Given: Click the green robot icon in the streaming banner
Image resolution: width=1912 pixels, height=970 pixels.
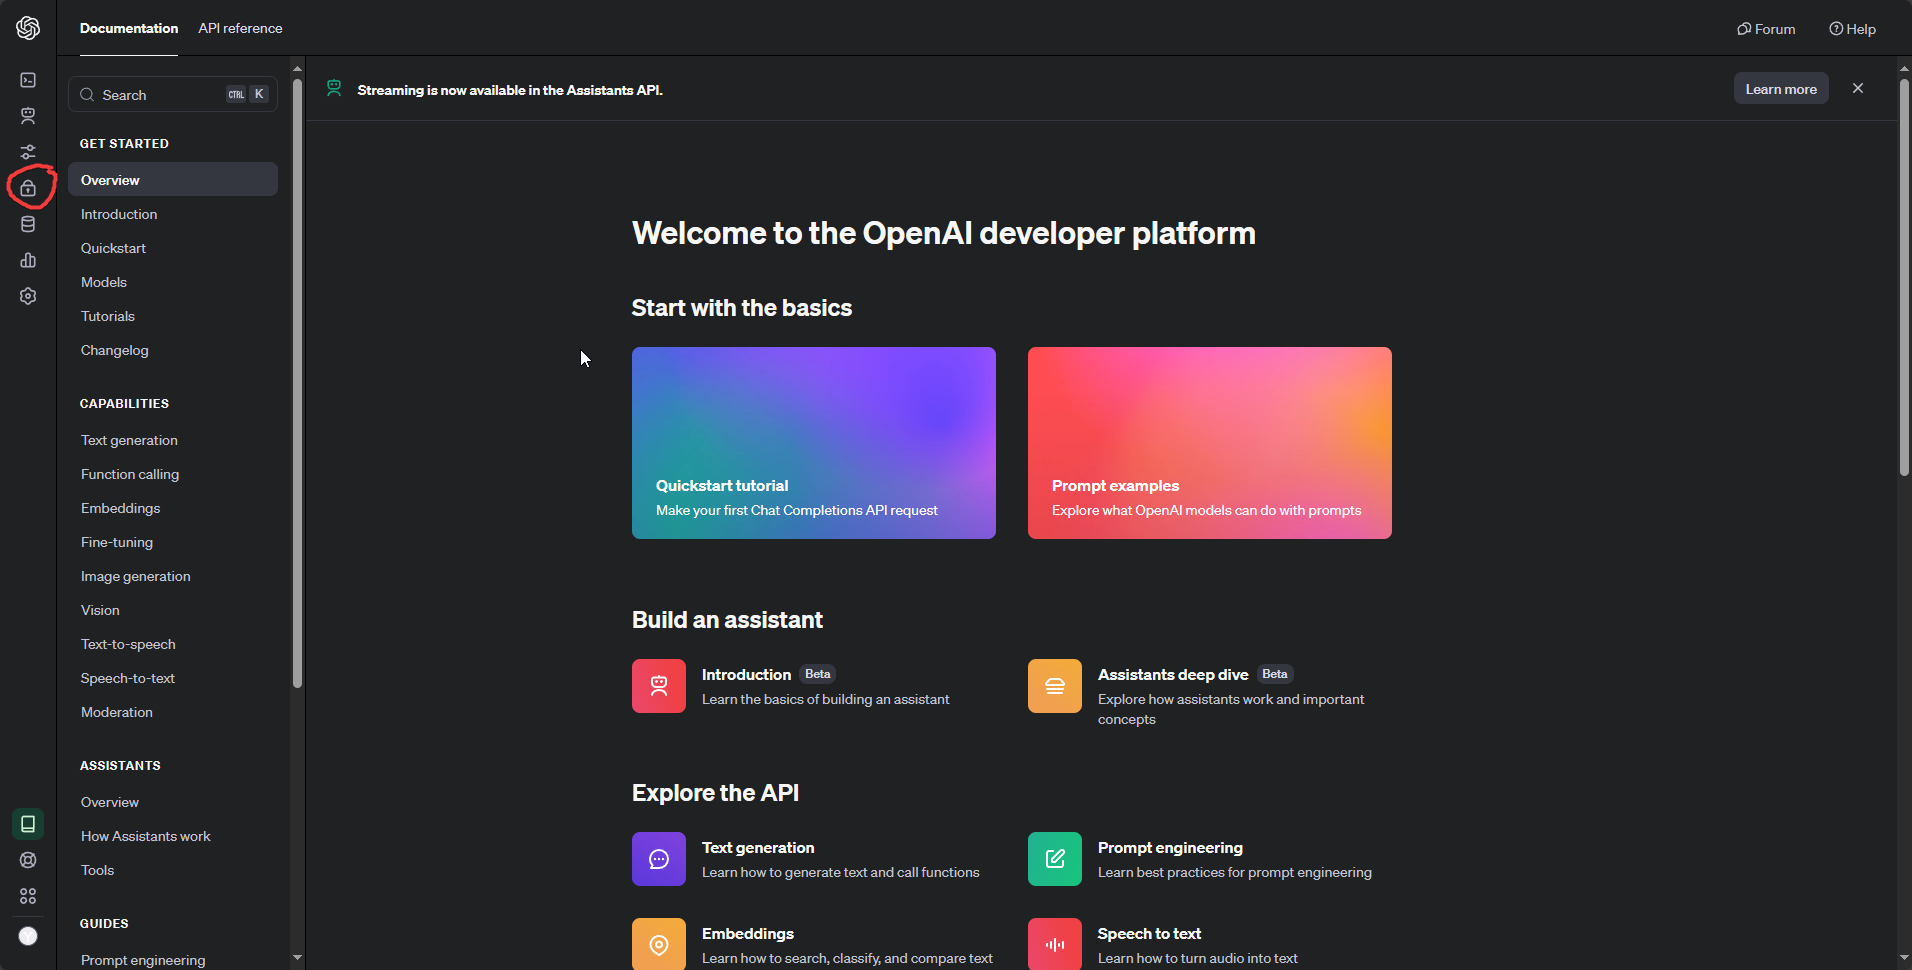Looking at the screenshot, I should click(334, 89).
